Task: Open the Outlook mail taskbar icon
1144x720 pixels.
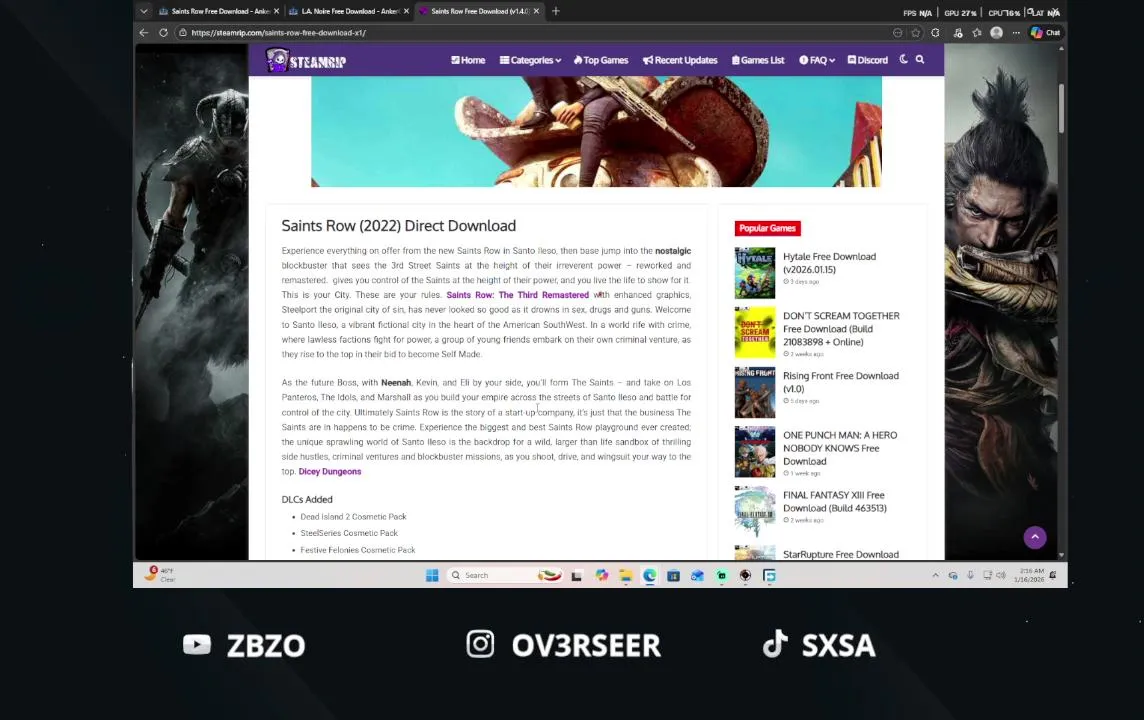Action: click(697, 576)
